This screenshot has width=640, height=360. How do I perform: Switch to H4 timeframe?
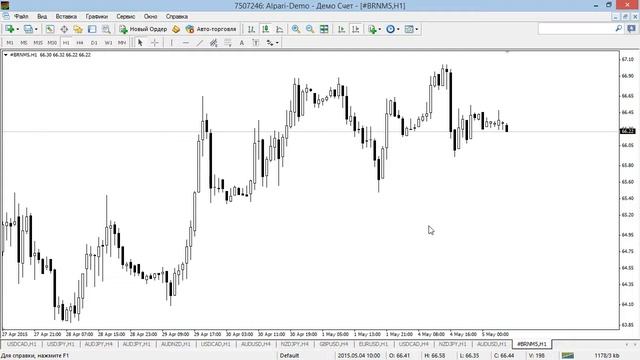80,42
